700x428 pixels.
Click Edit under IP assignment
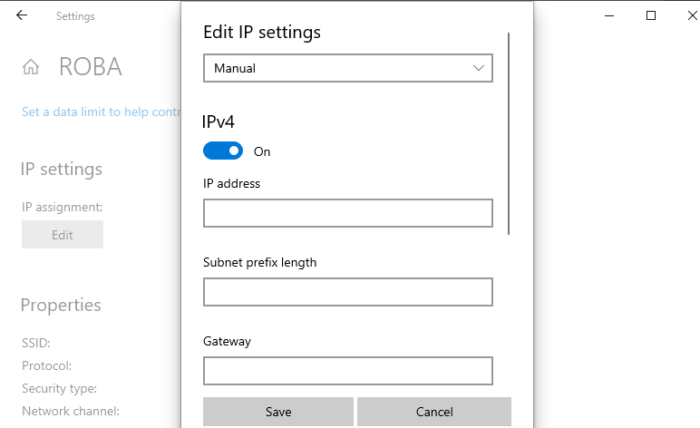tap(62, 235)
